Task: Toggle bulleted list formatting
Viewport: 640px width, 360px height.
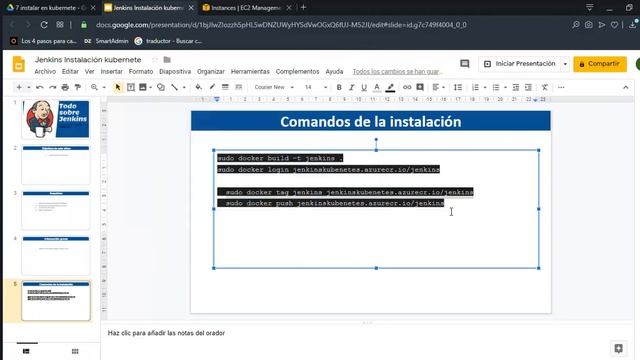Action: [496, 87]
